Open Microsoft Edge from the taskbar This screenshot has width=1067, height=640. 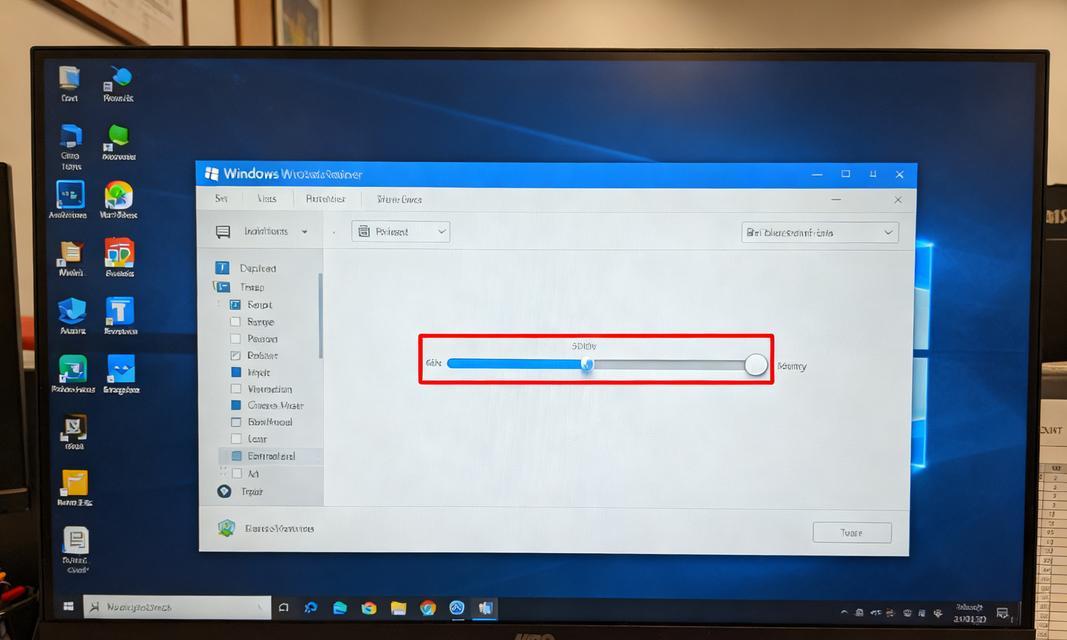(340, 607)
